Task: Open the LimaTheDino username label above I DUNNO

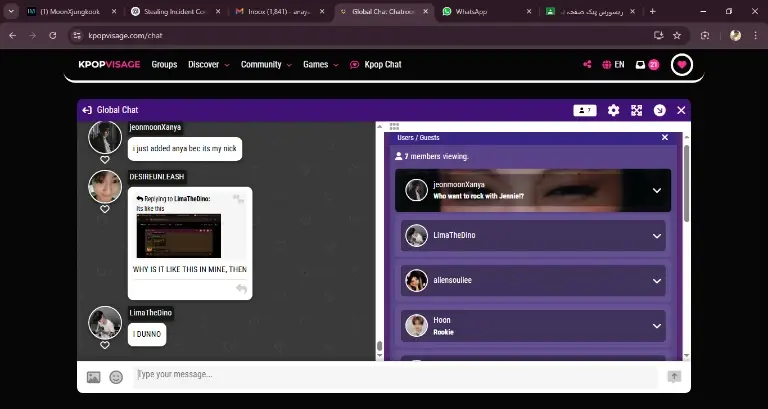Action: click(x=150, y=313)
